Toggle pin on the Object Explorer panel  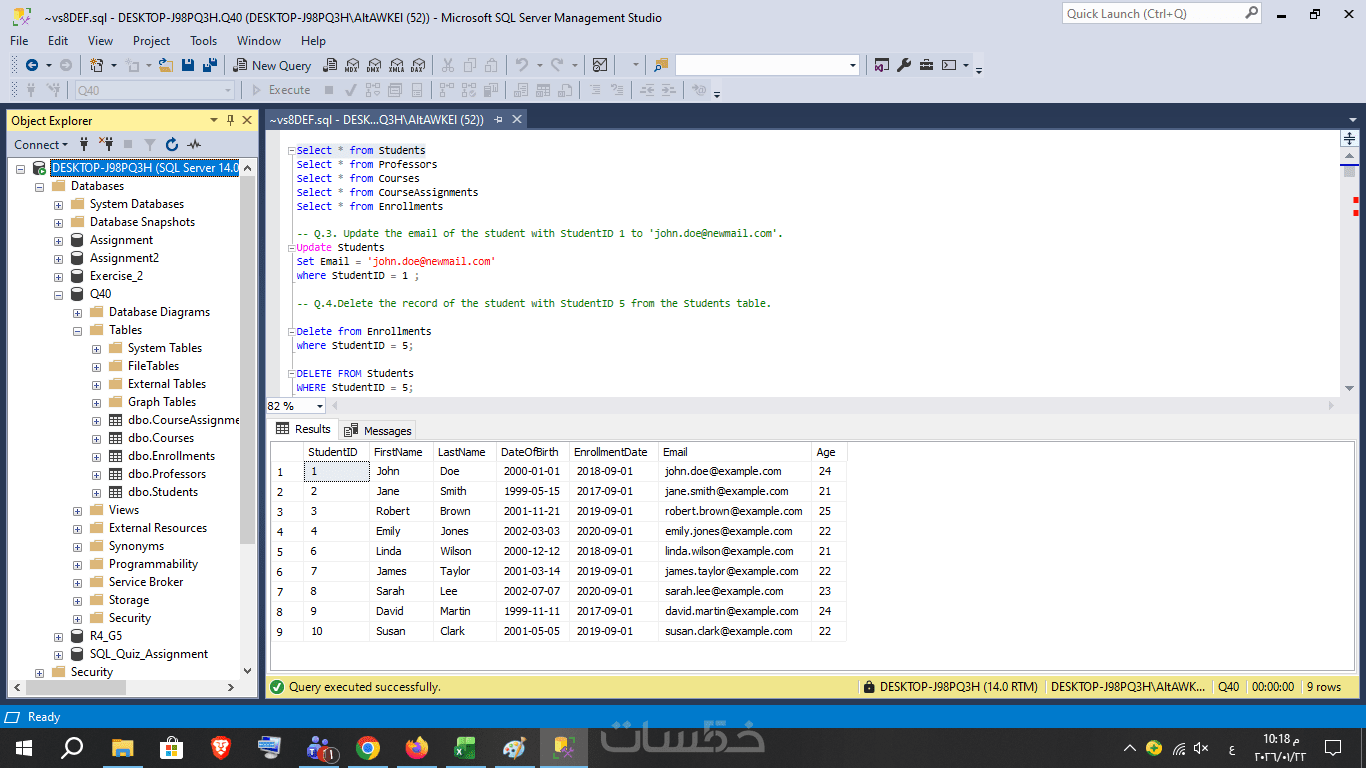click(231, 120)
